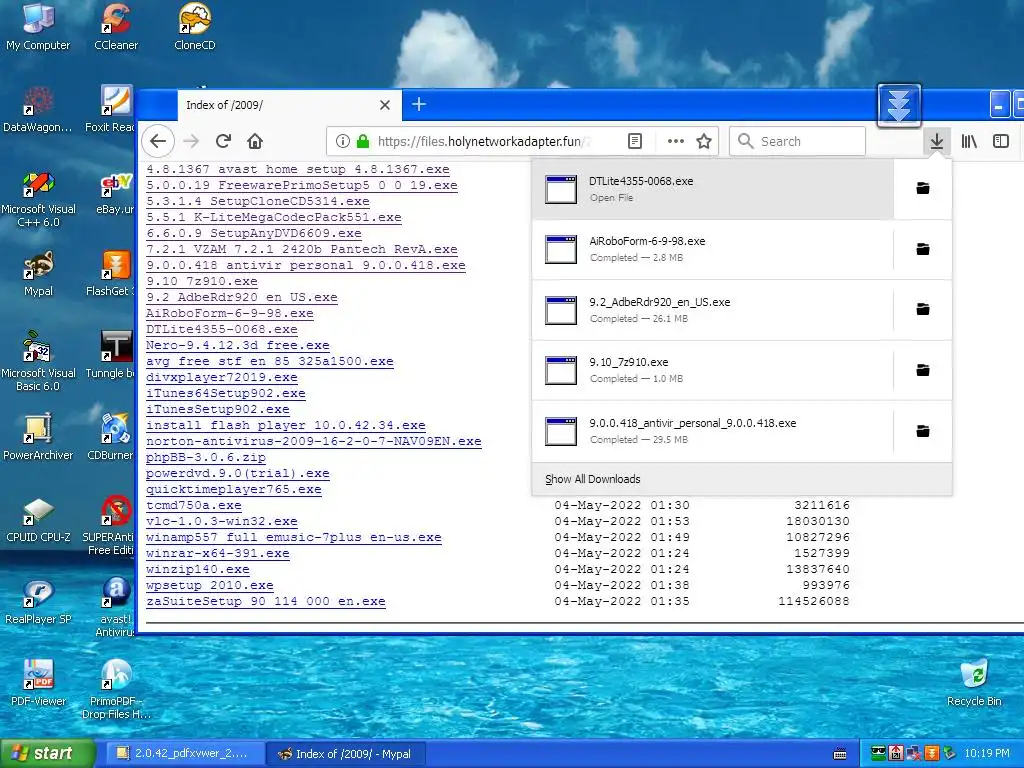The height and width of the screenshot is (768, 1024).
Task: Select the Index of /2009/ tab
Action: [x=289, y=105]
